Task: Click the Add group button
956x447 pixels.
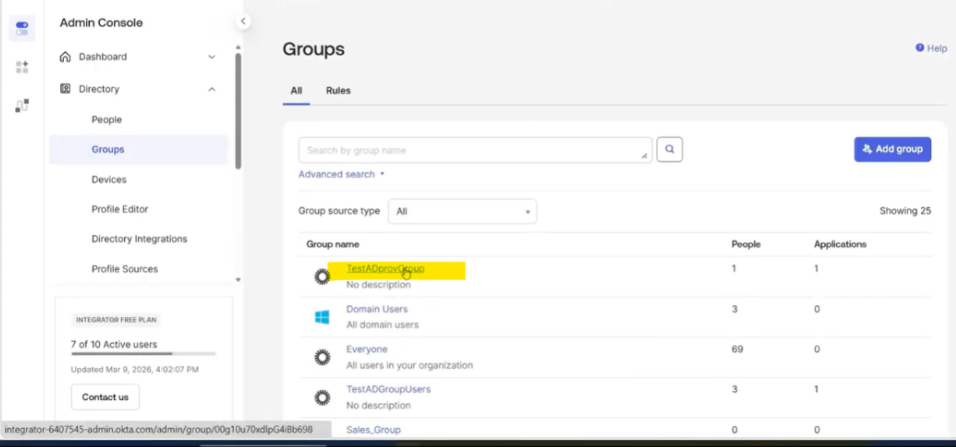Action: point(892,149)
